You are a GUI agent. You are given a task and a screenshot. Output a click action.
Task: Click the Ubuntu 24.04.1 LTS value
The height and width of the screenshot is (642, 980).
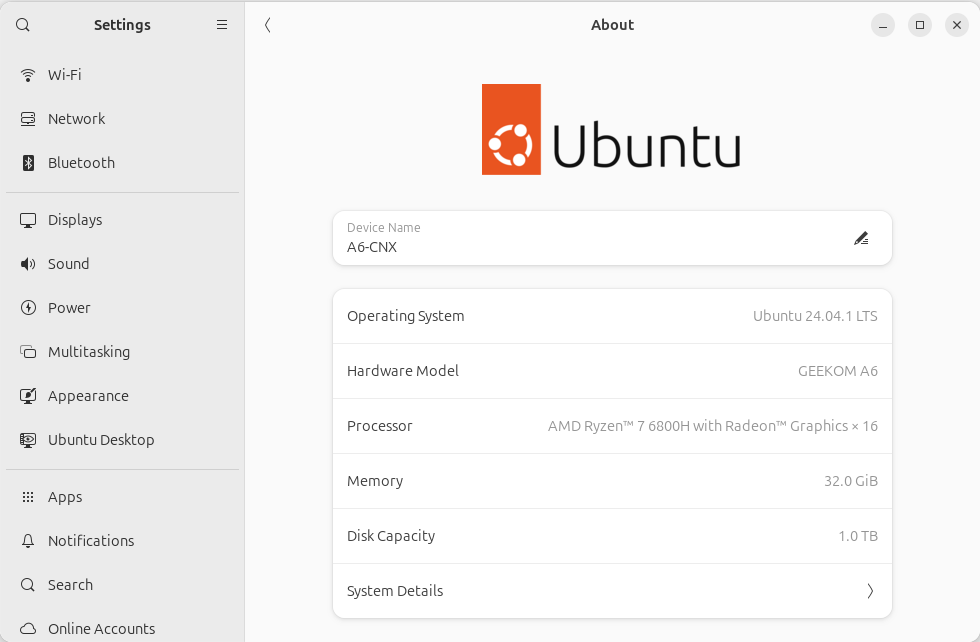[815, 316]
